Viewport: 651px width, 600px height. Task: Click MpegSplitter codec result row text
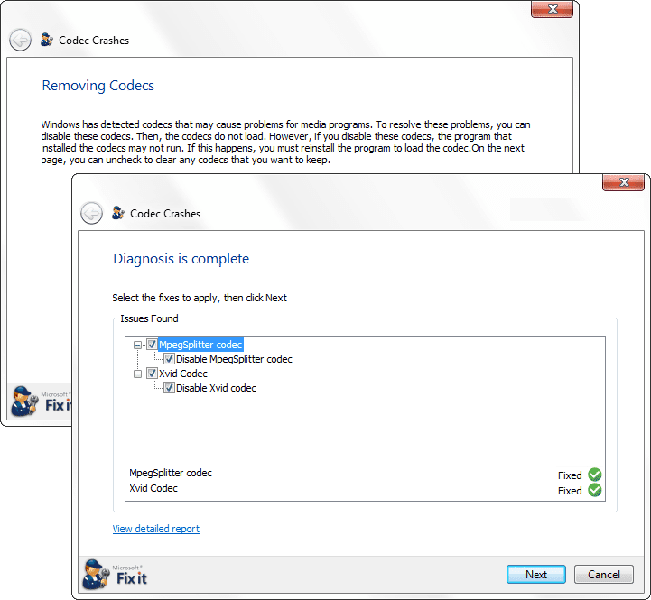(170, 473)
